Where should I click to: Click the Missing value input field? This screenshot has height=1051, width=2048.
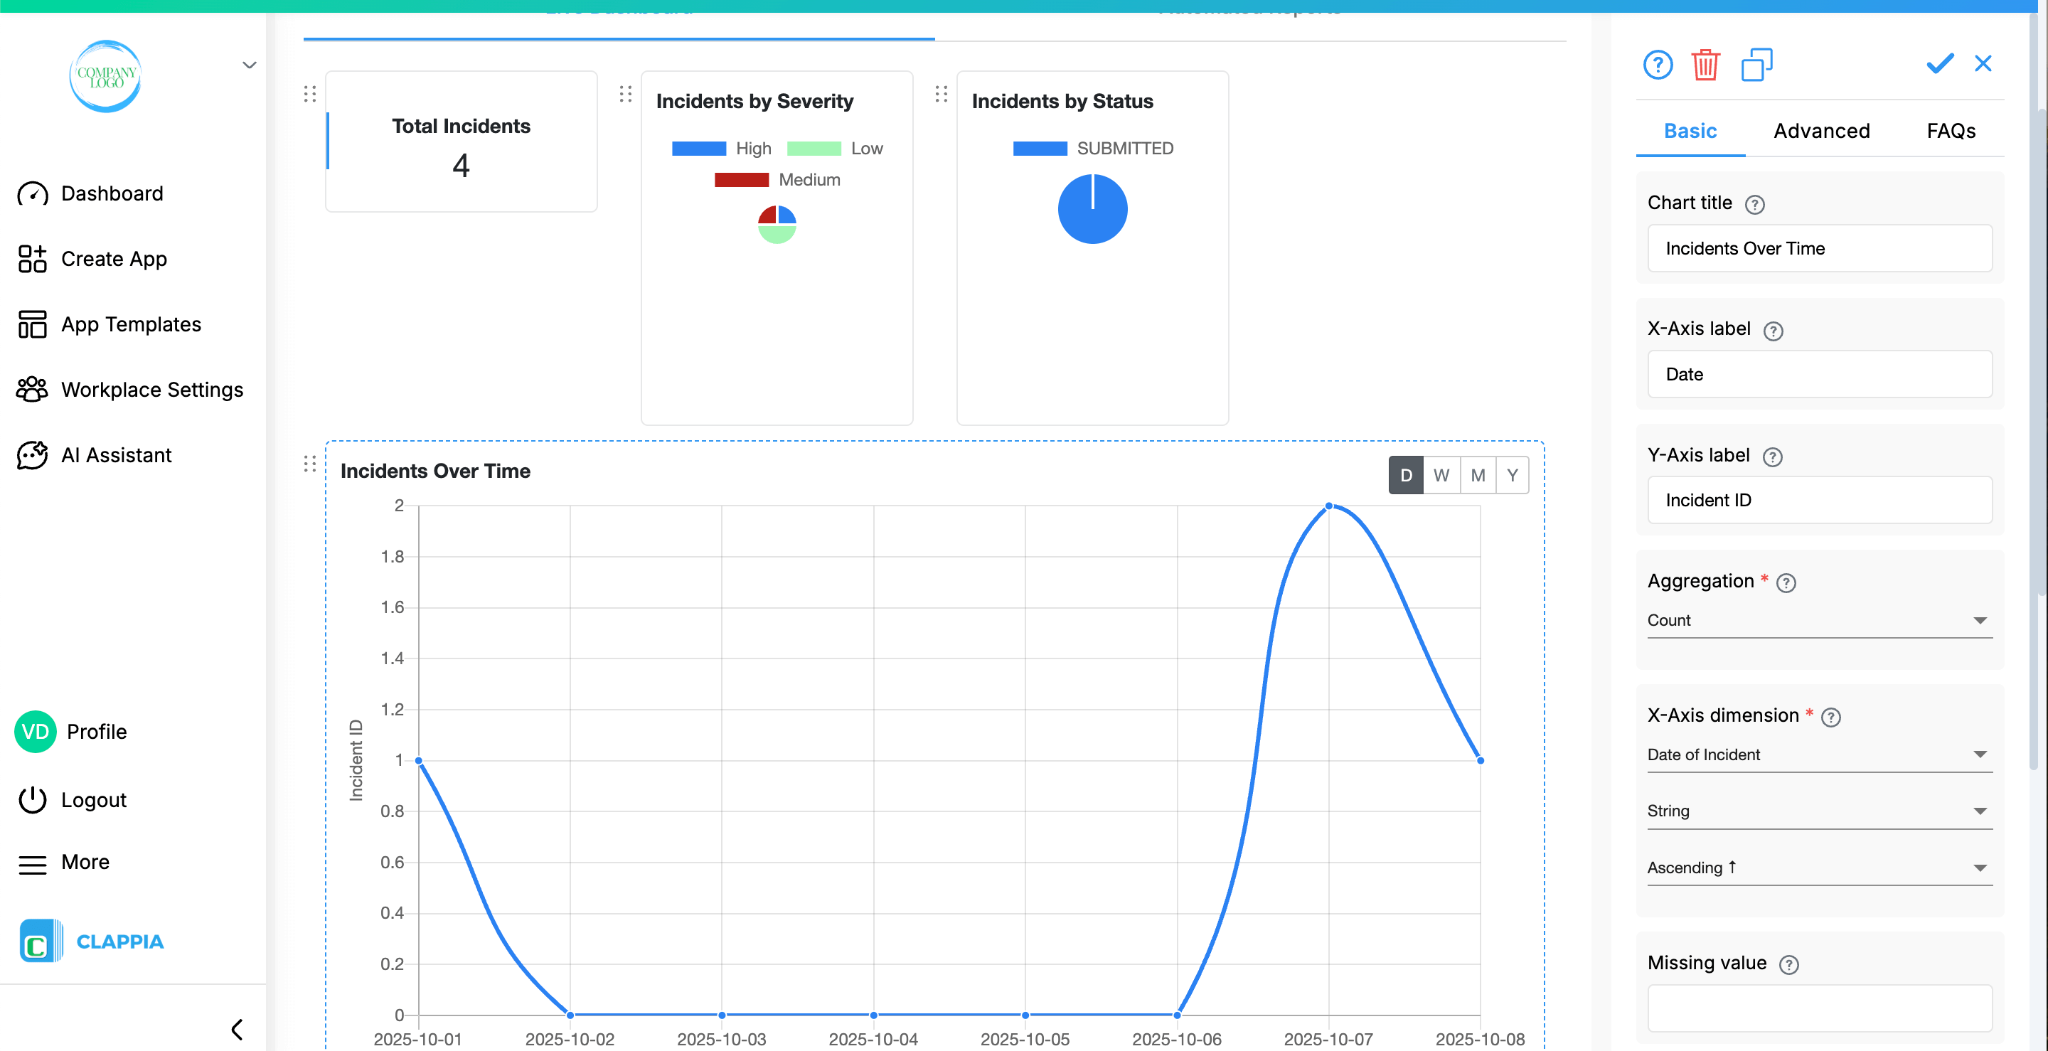[1818, 1008]
